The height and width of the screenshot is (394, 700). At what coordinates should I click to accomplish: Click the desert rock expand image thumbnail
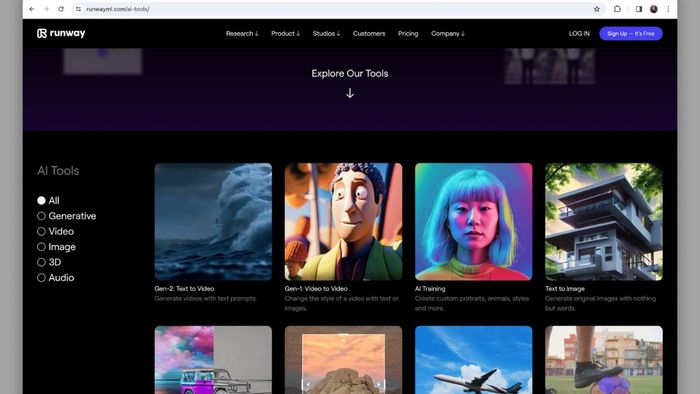click(343, 360)
